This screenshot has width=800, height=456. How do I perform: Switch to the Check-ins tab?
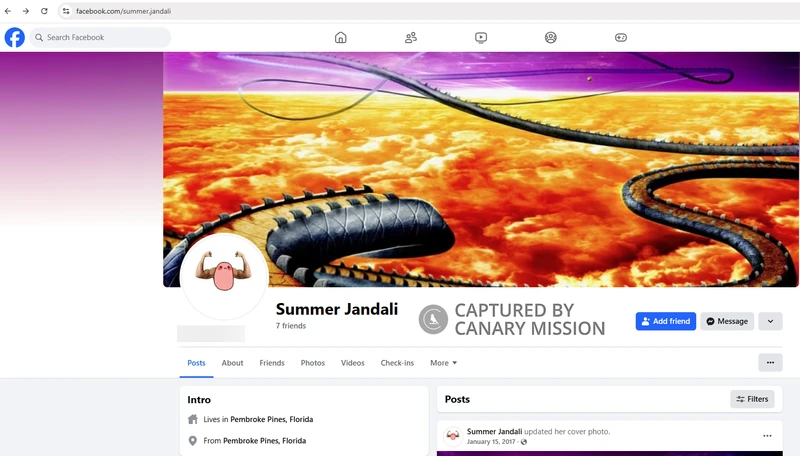pos(397,363)
